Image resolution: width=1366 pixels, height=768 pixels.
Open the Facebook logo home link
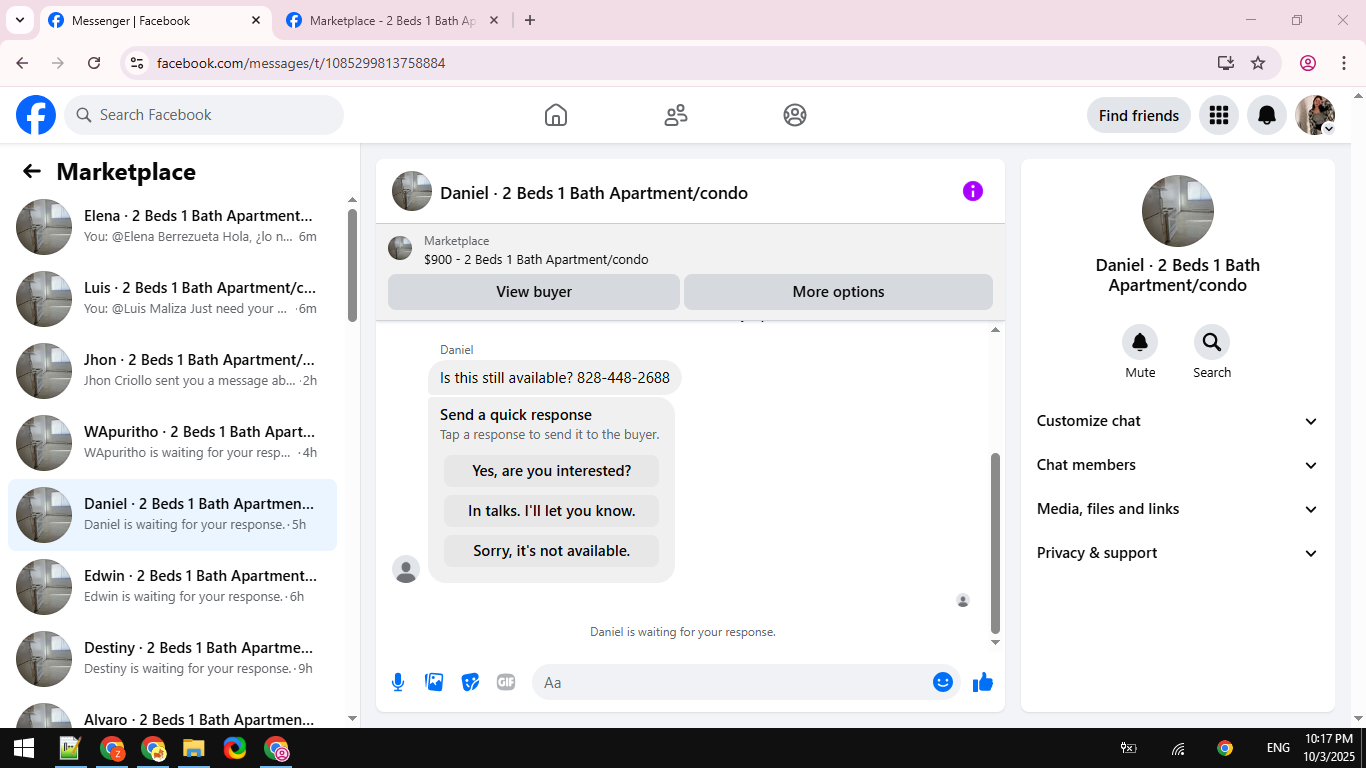(x=36, y=115)
